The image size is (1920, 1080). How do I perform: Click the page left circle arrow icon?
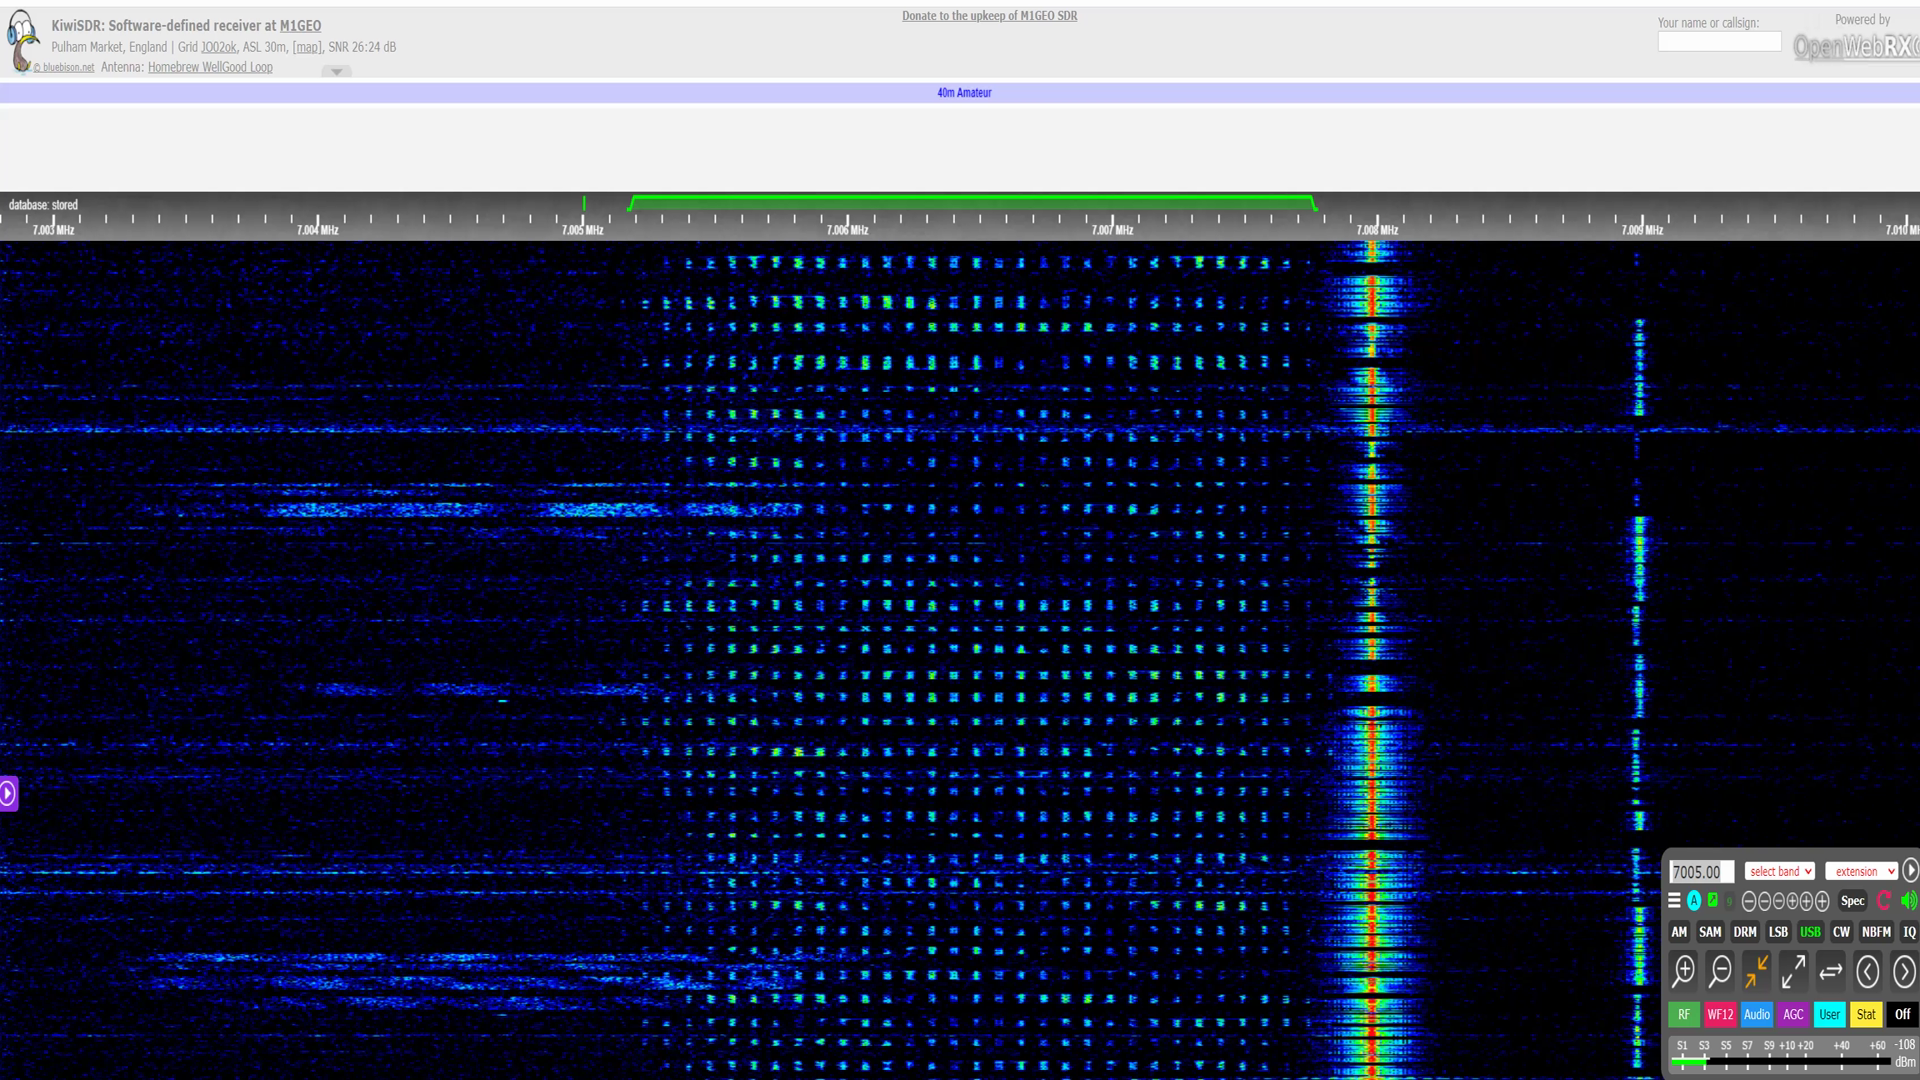click(1867, 971)
